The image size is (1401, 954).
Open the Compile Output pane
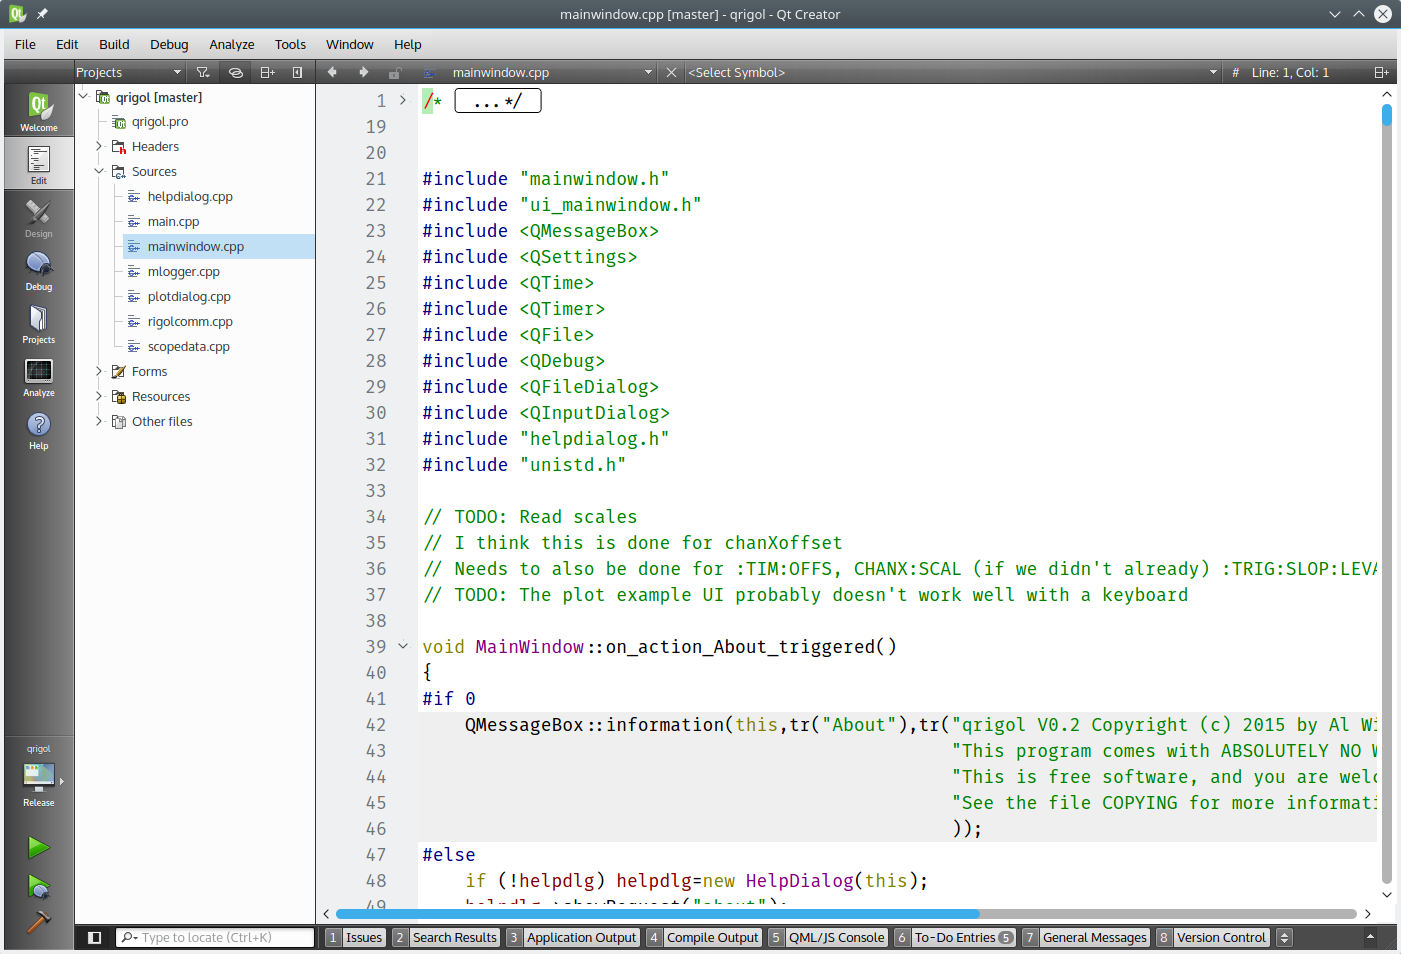pyautogui.click(x=712, y=937)
